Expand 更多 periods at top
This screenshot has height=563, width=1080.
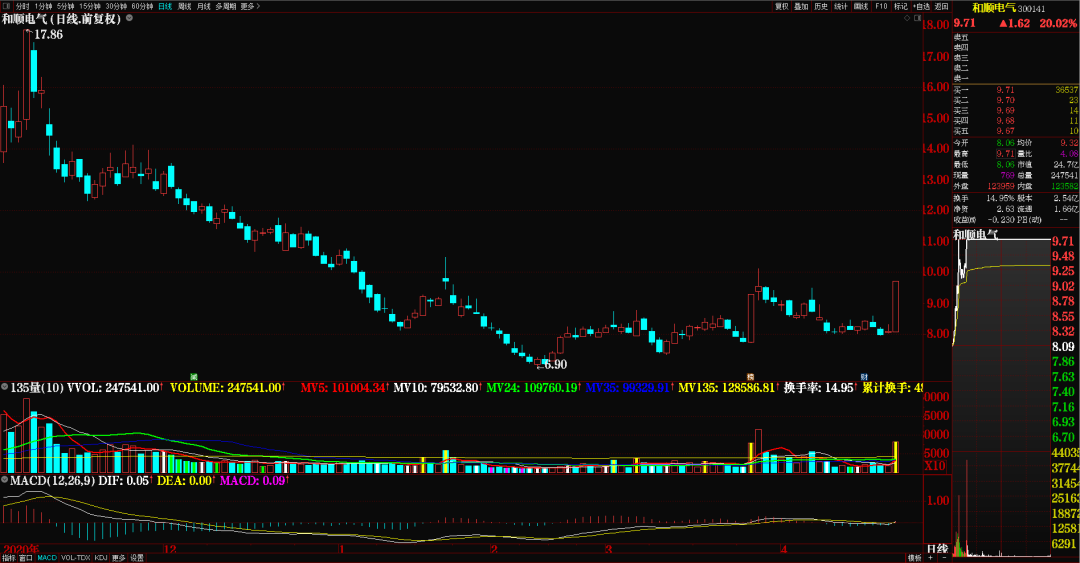(x=249, y=6)
